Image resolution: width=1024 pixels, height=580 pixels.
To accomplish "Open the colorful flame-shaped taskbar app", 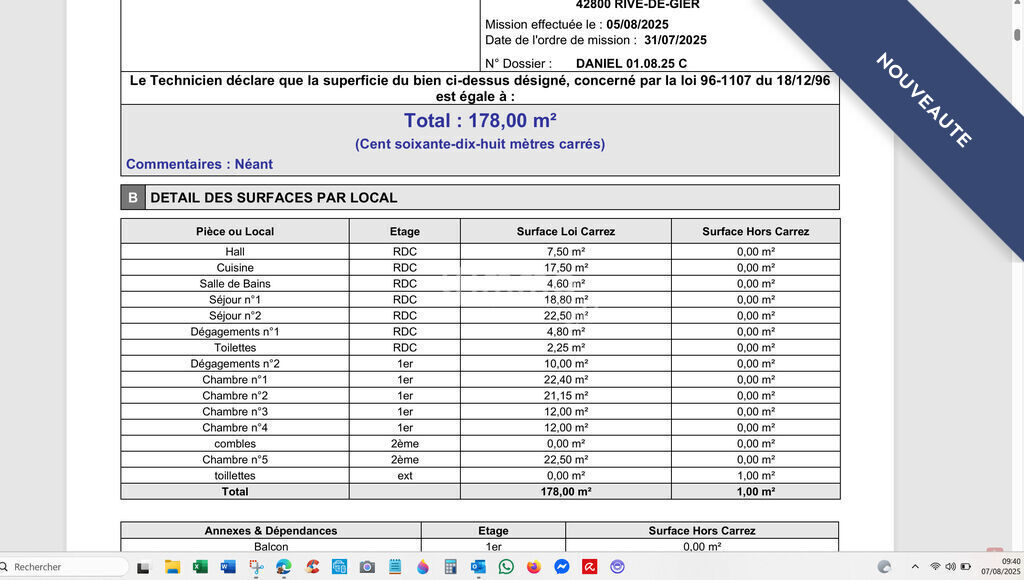I will click(x=423, y=567).
